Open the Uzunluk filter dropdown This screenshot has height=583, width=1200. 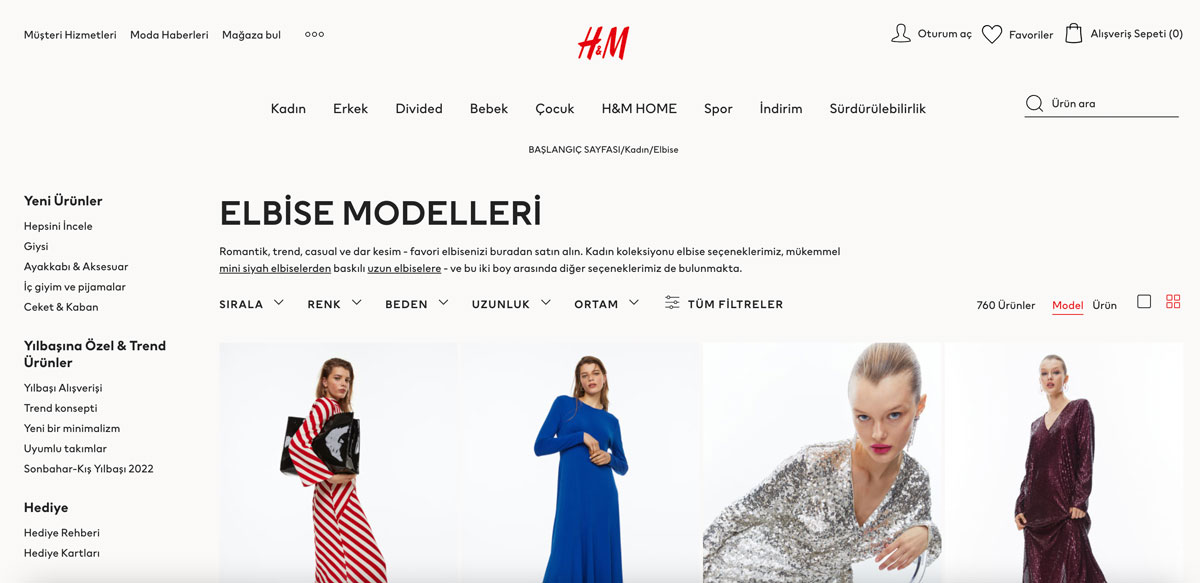[x=512, y=304]
